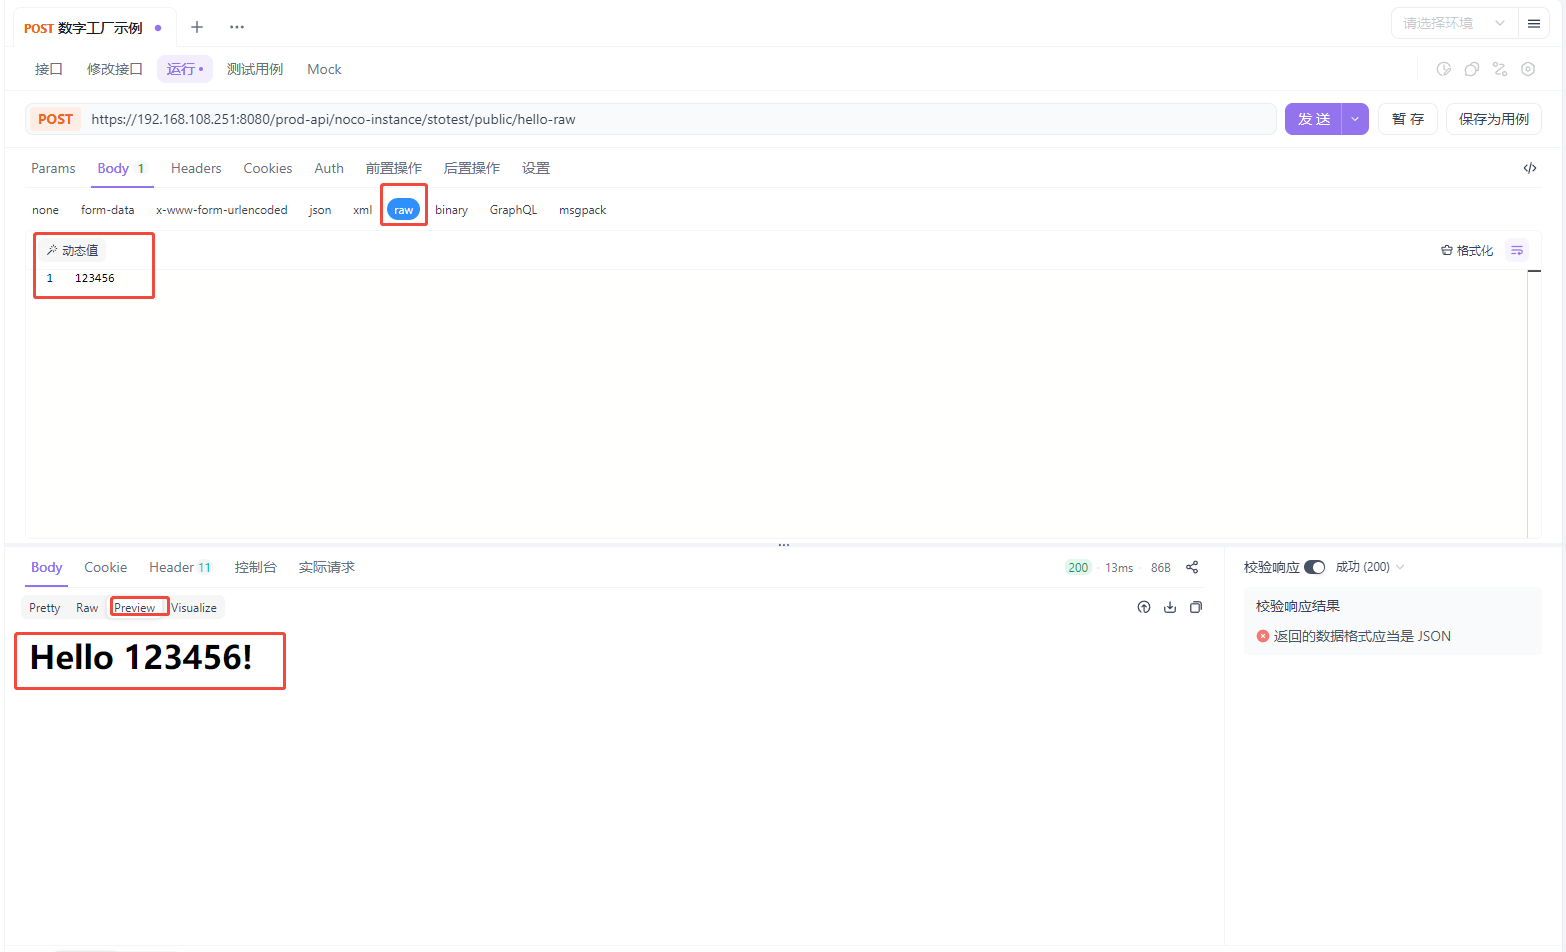Expand the 成功 (200) validation dropdown

(1398, 566)
